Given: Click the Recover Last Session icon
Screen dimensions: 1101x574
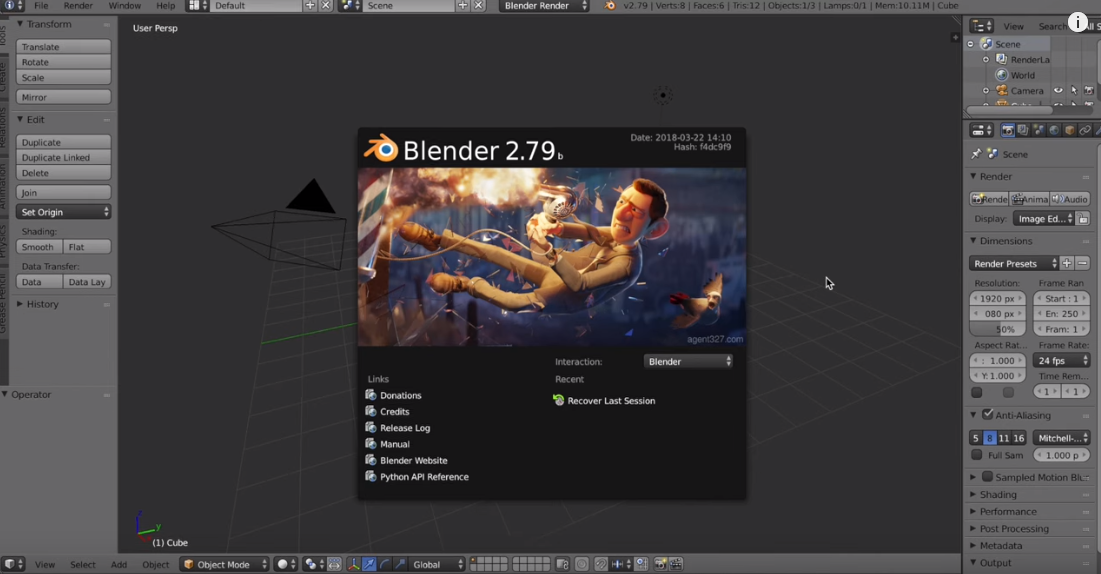Looking at the screenshot, I should [558, 400].
